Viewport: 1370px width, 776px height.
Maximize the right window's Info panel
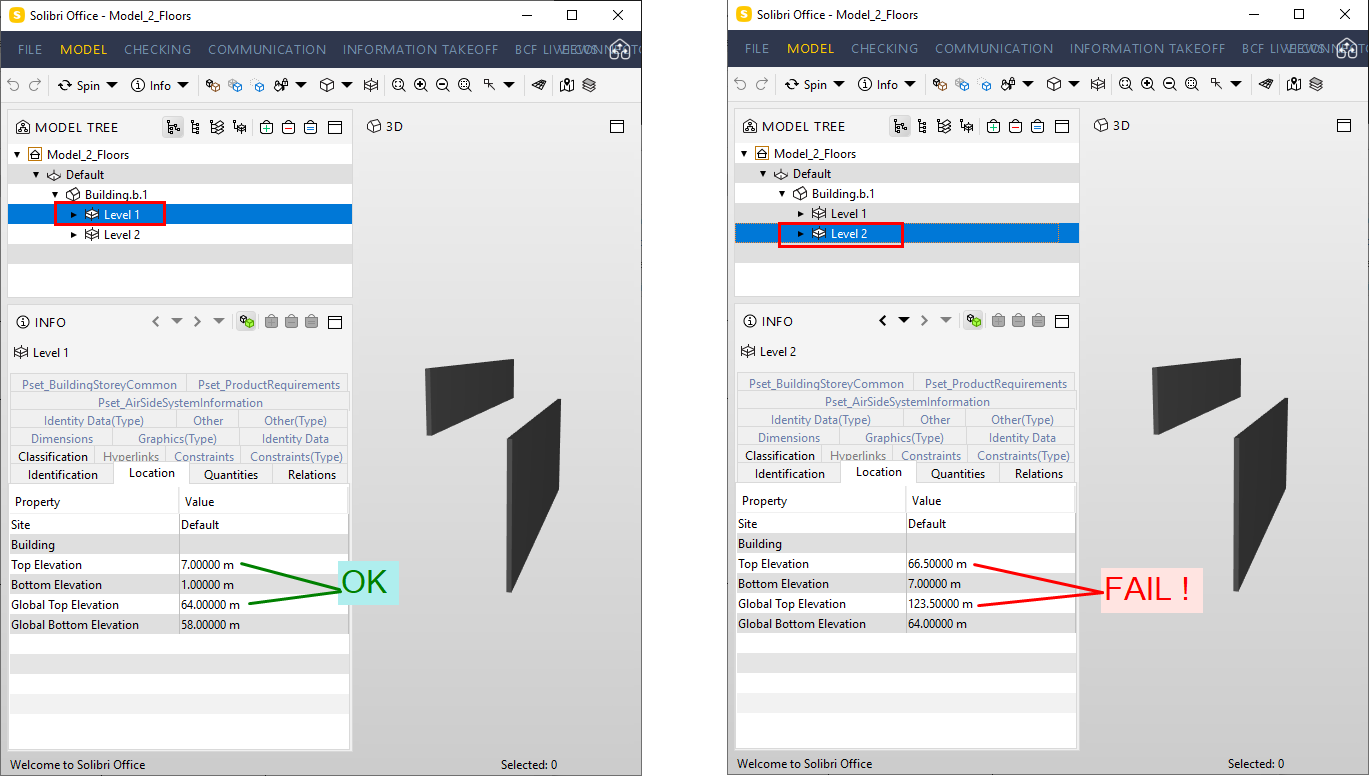click(1062, 321)
